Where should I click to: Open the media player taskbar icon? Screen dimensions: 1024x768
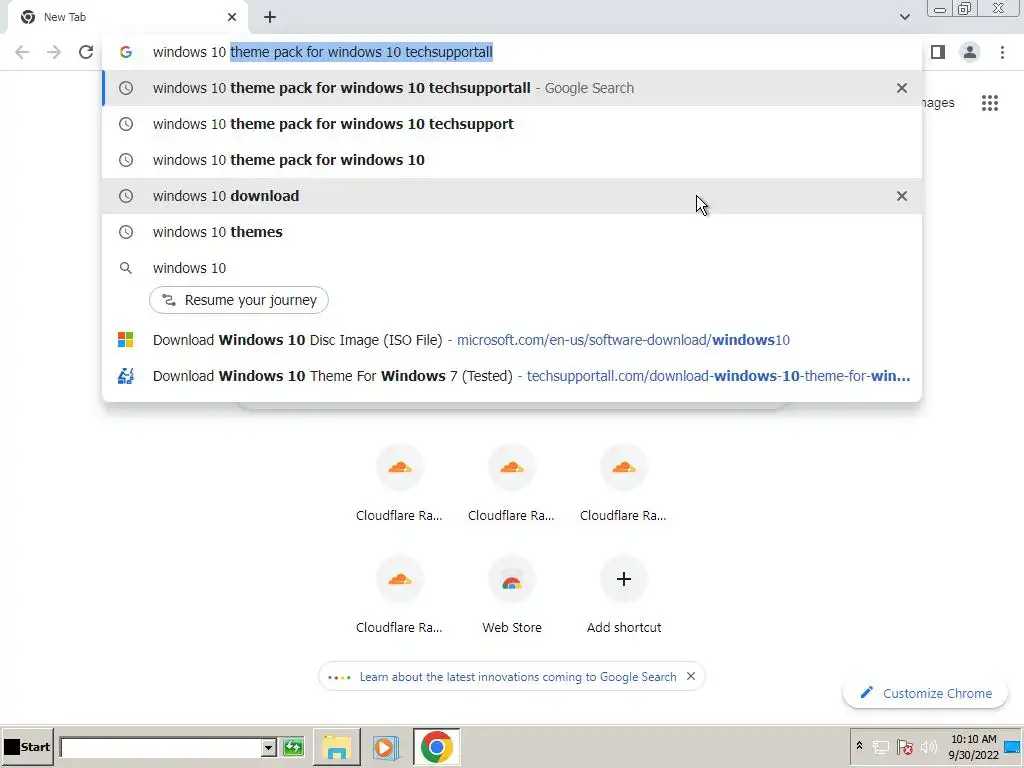point(385,747)
